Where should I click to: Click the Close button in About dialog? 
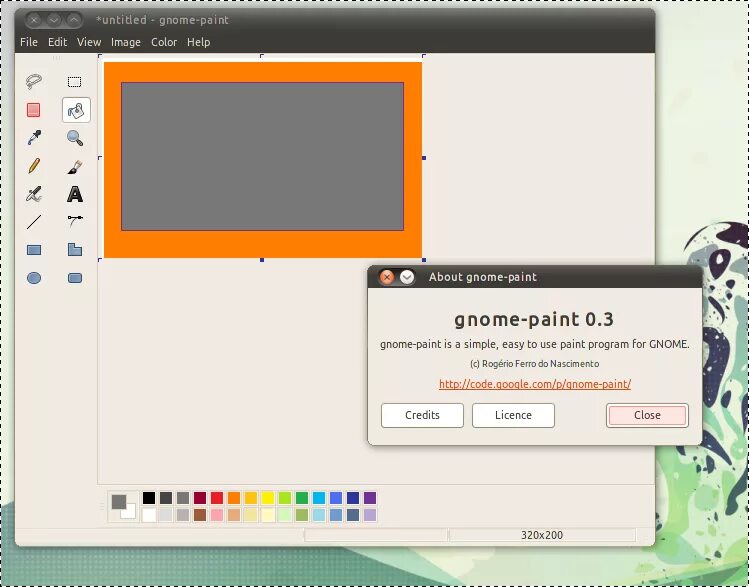click(x=647, y=415)
